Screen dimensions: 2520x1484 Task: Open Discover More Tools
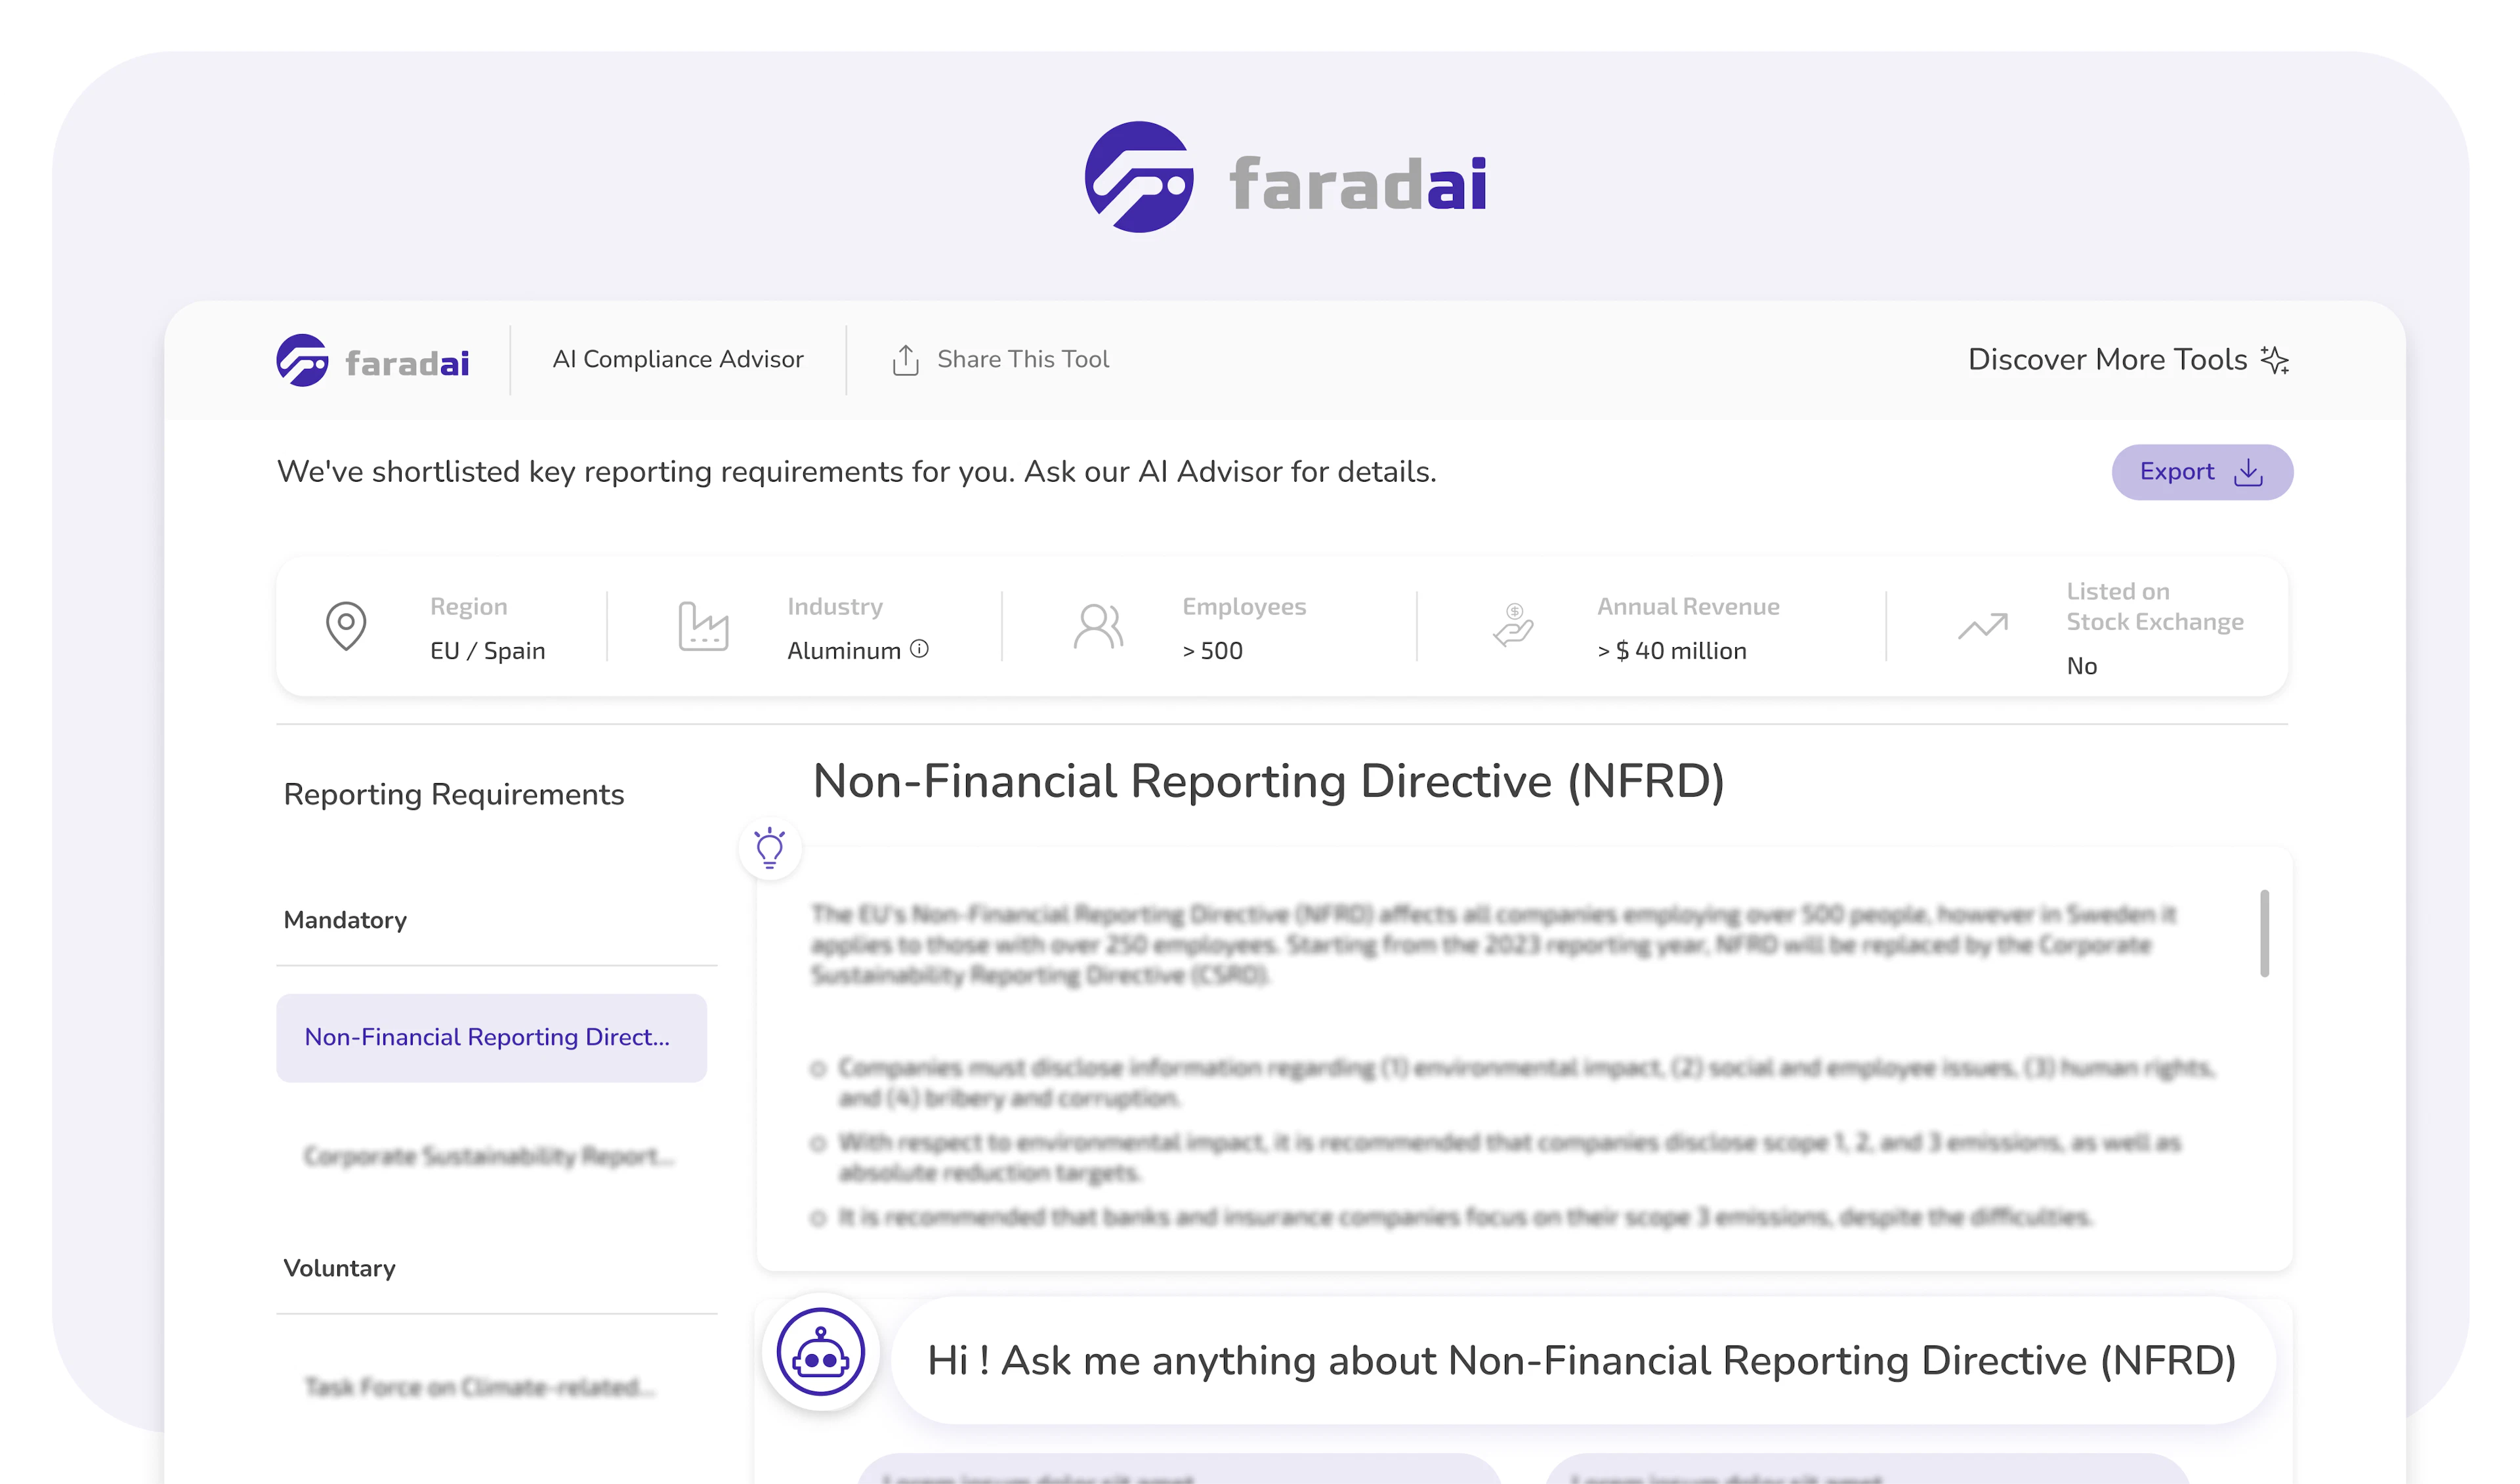[x=2128, y=359]
